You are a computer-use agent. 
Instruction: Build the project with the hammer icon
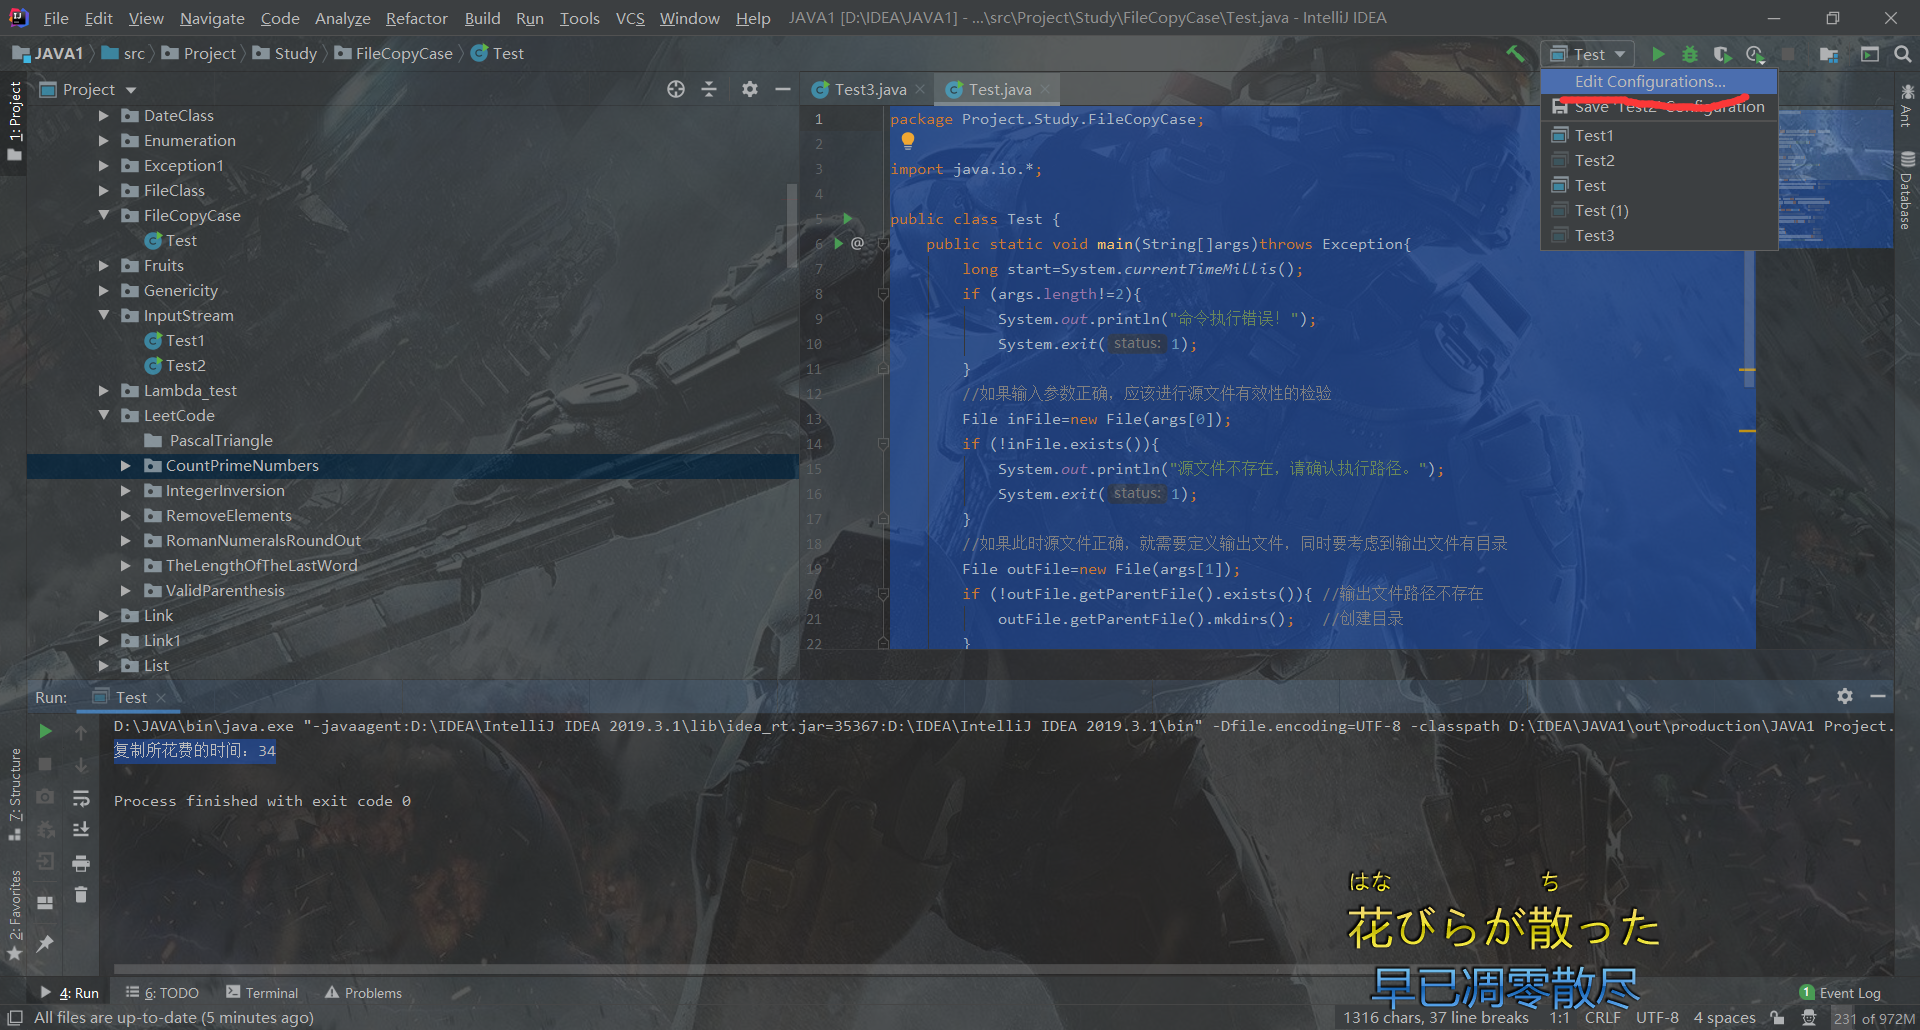[1516, 54]
